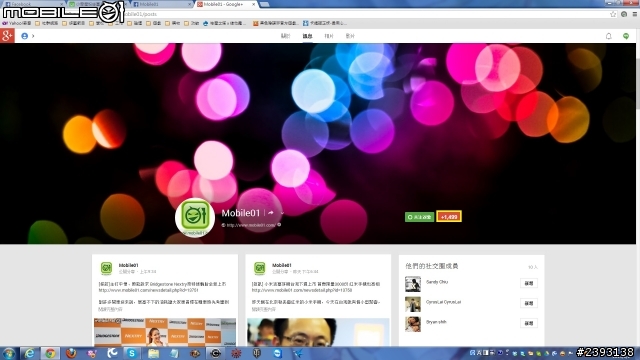Open second post's man with glasses photo
The width and height of the screenshot is (640, 360).
pyautogui.click(x=318, y=332)
